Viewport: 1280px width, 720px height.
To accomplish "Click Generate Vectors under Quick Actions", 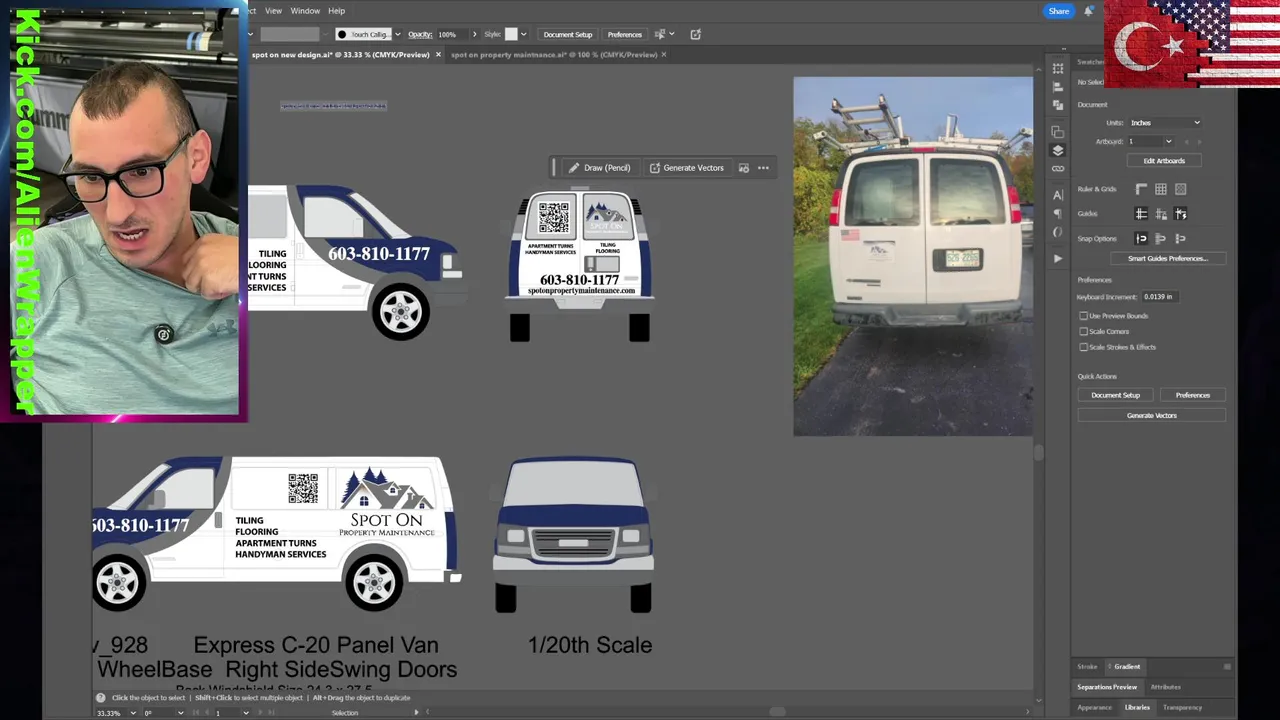I will pos(1152,415).
